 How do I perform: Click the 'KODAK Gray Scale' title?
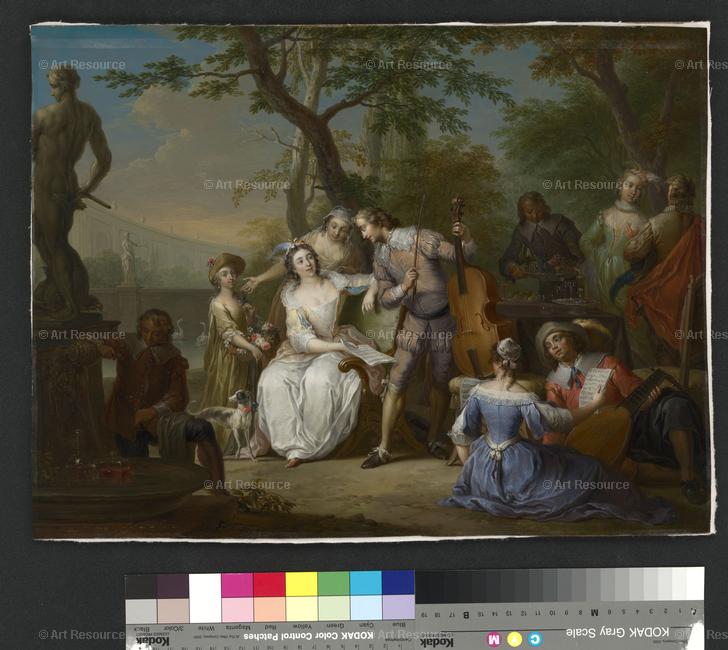(618, 632)
